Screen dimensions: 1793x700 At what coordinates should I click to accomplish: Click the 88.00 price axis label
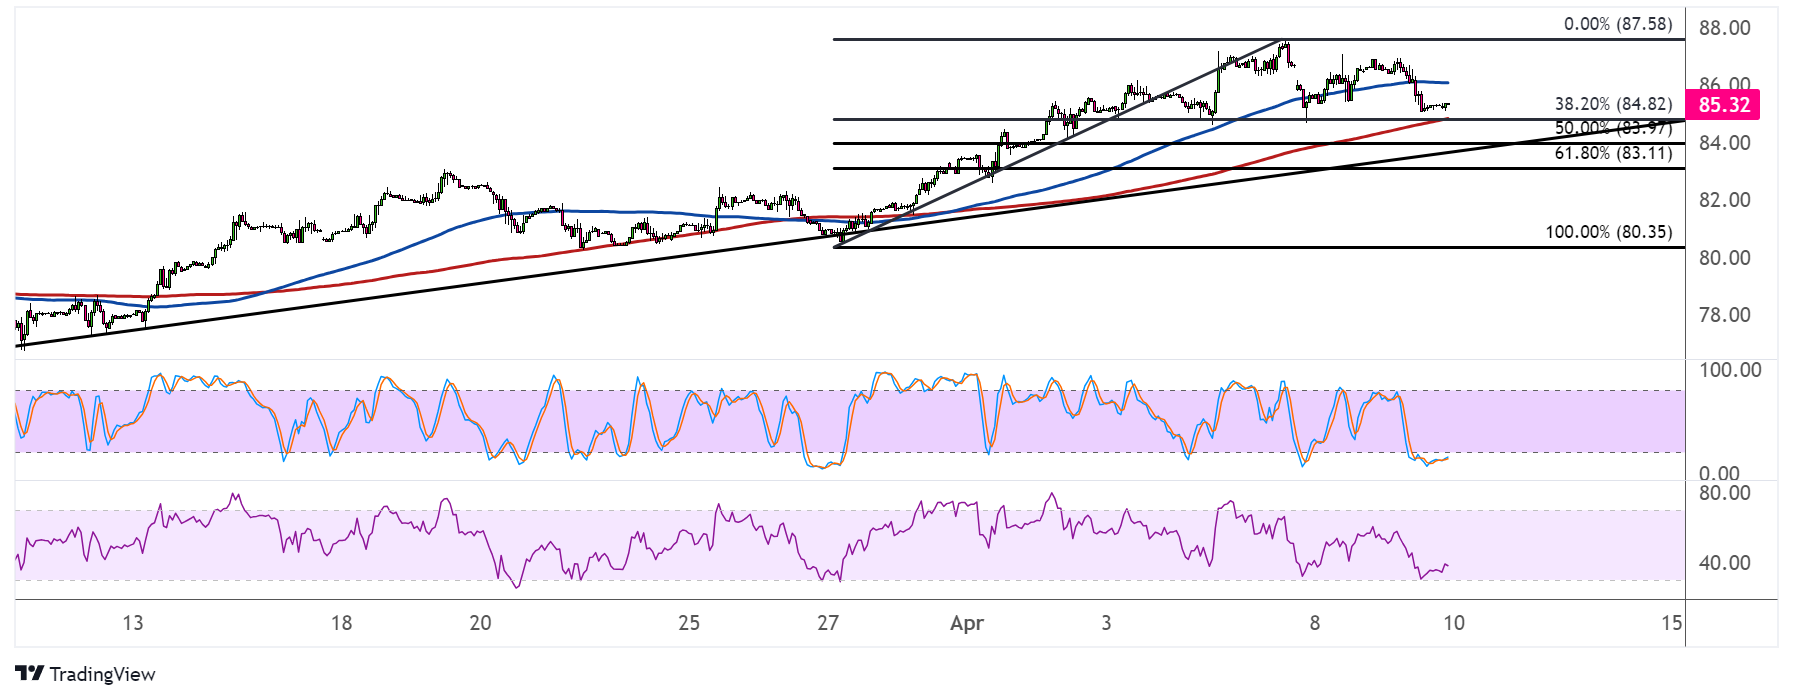click(1724, 28)
